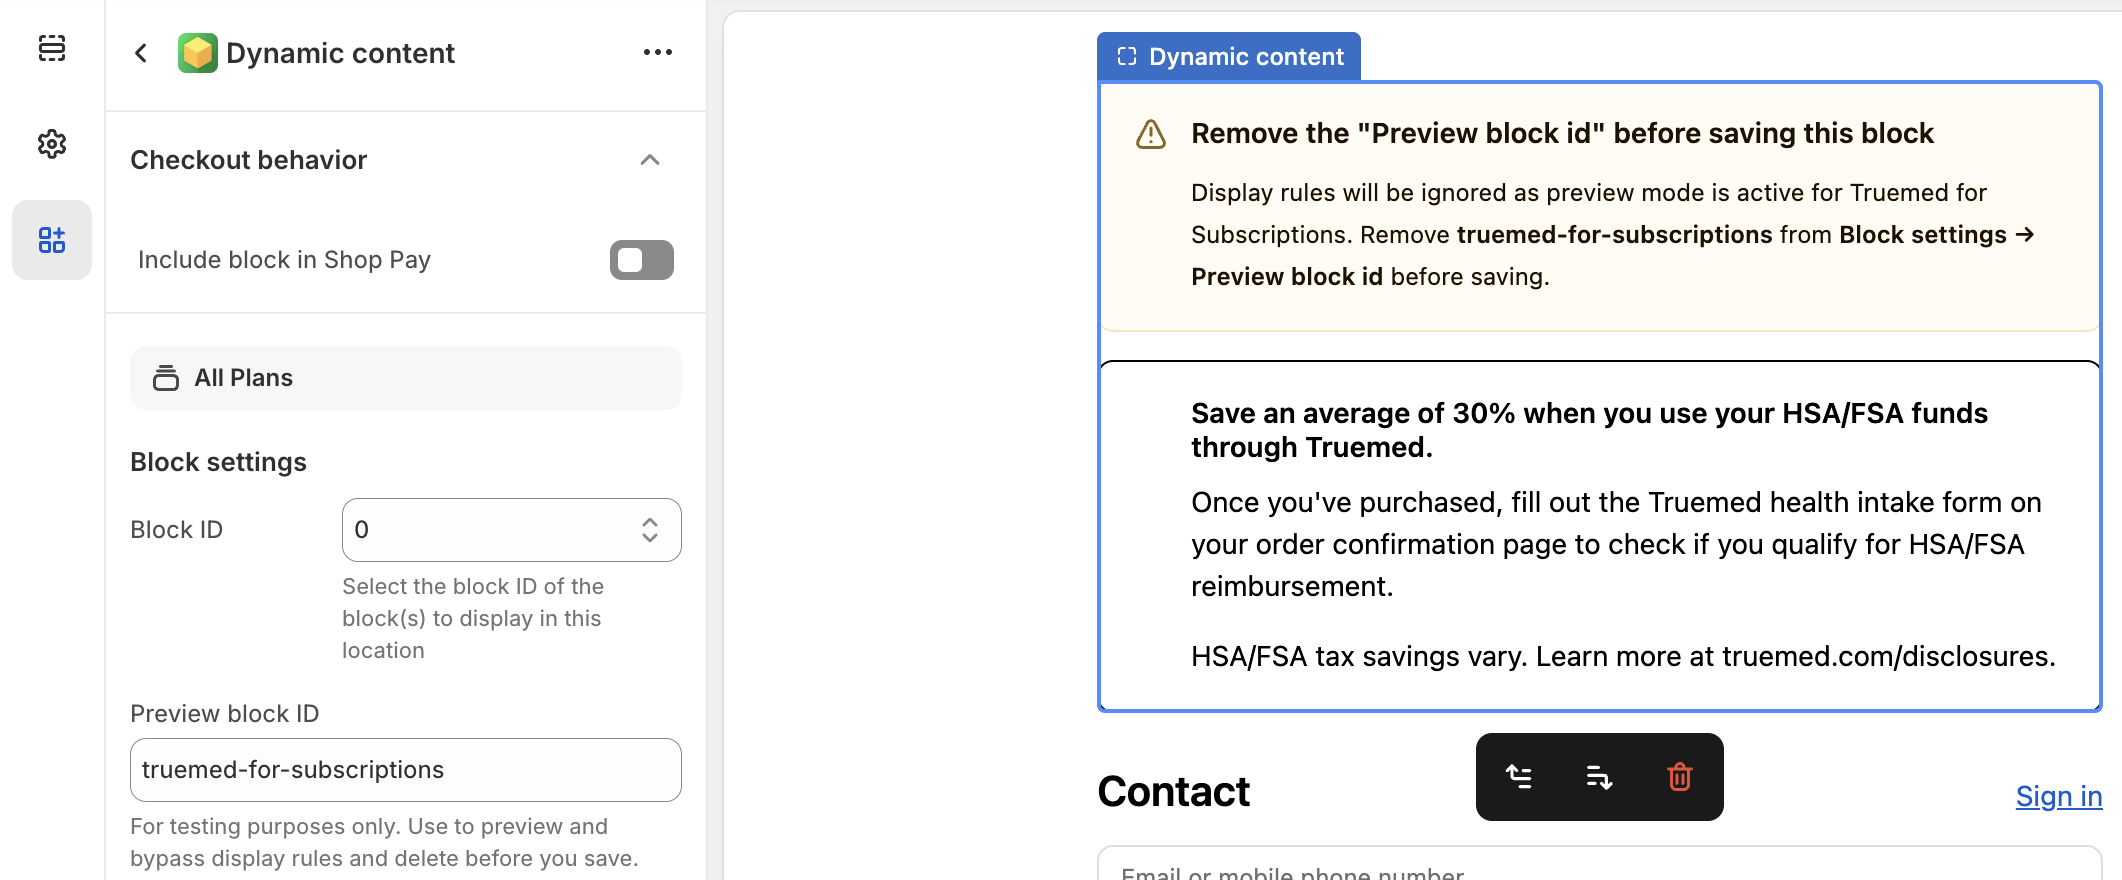Enable Include block in Shop Pay
This screenshot has width=2122, height=880.
click(x=640, y=260)
